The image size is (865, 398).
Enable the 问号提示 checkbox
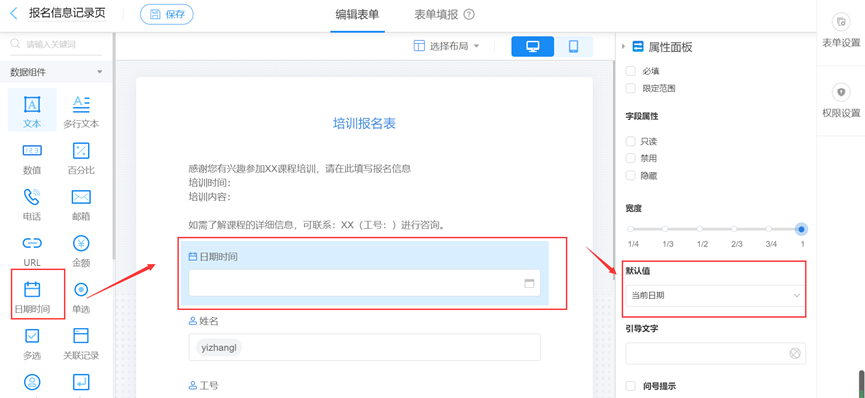tap(631, 386)
